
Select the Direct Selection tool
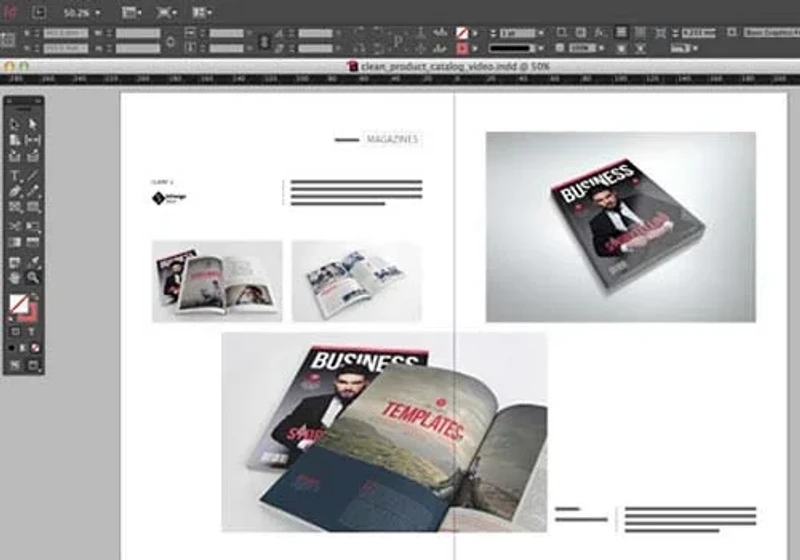tap(33, 124)
